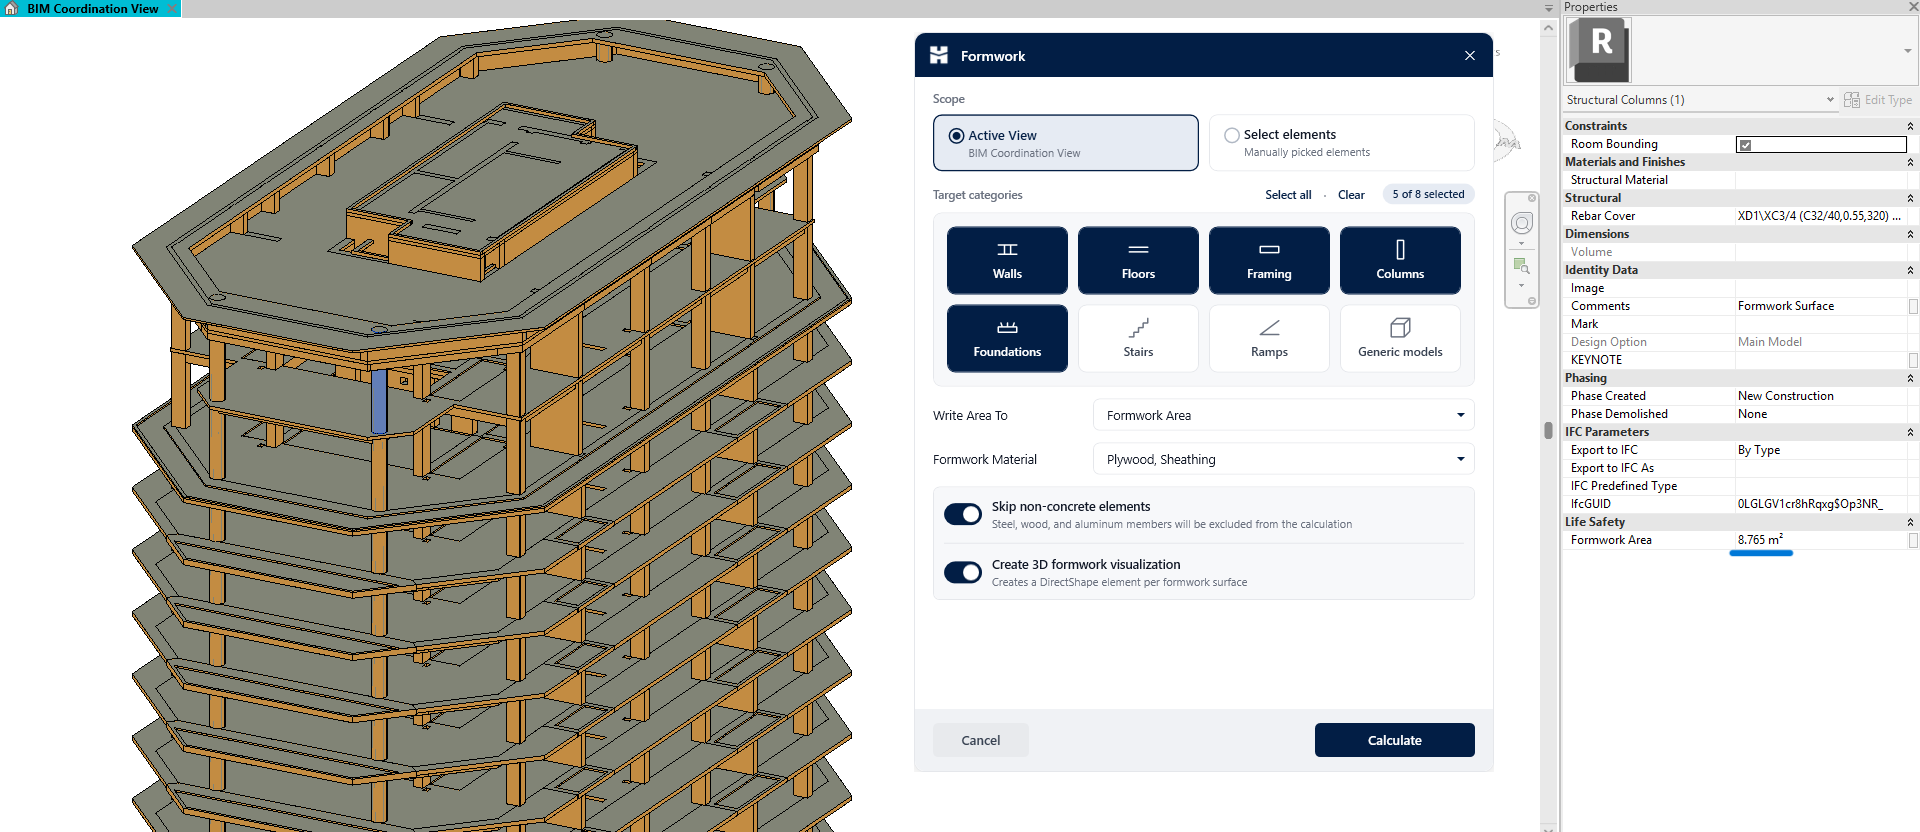Click the Formwork logo icon in dialog header
This screenshot has width=1920, height=832.
939,55
